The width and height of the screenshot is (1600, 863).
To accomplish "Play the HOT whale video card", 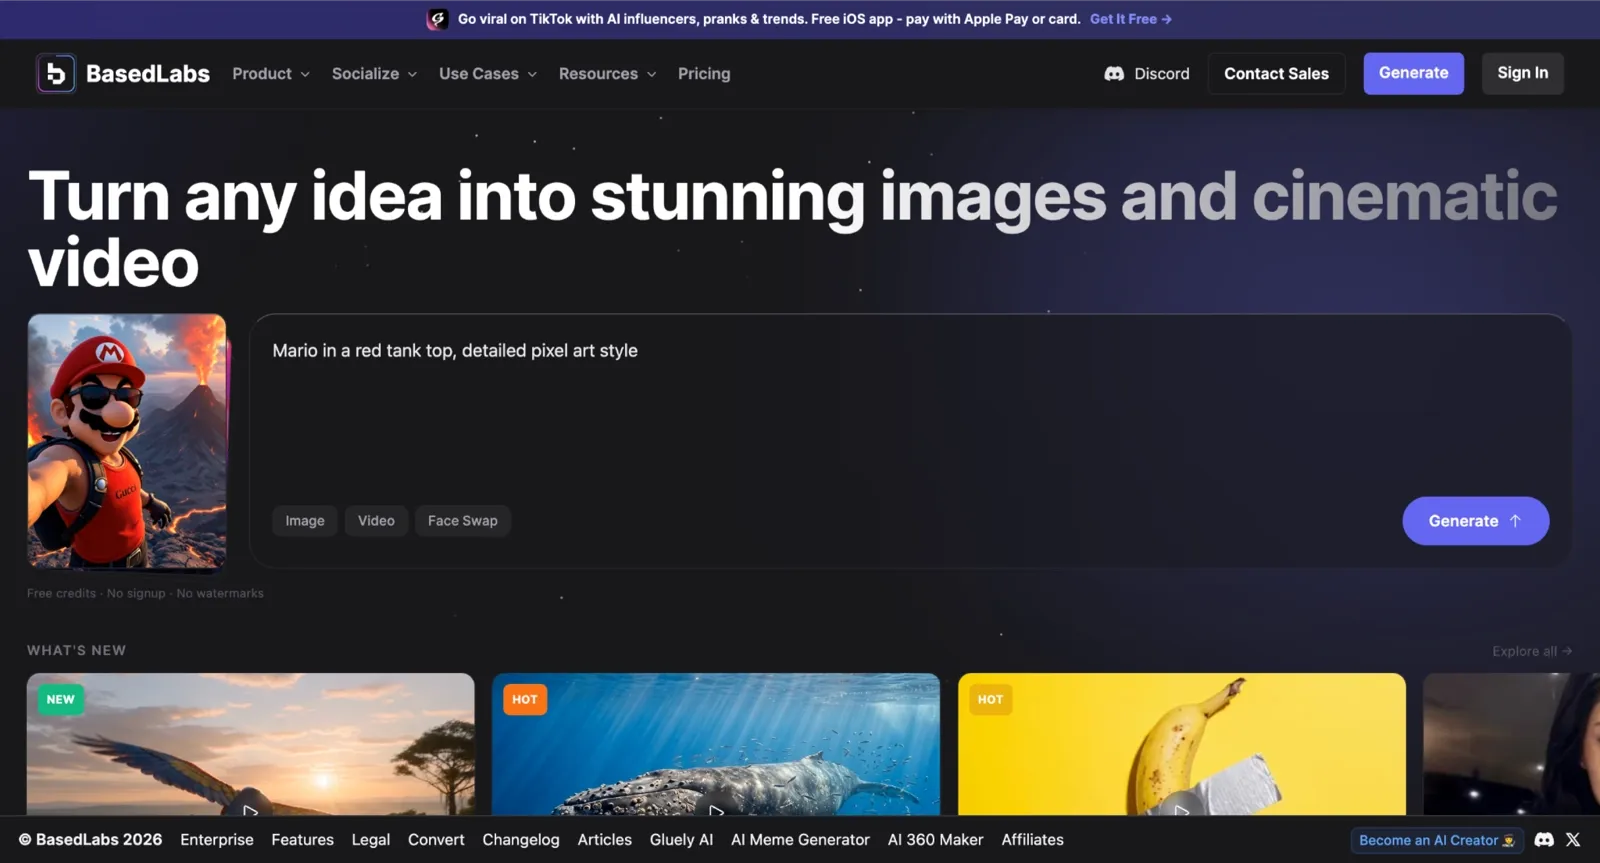I will pos(716,809).
